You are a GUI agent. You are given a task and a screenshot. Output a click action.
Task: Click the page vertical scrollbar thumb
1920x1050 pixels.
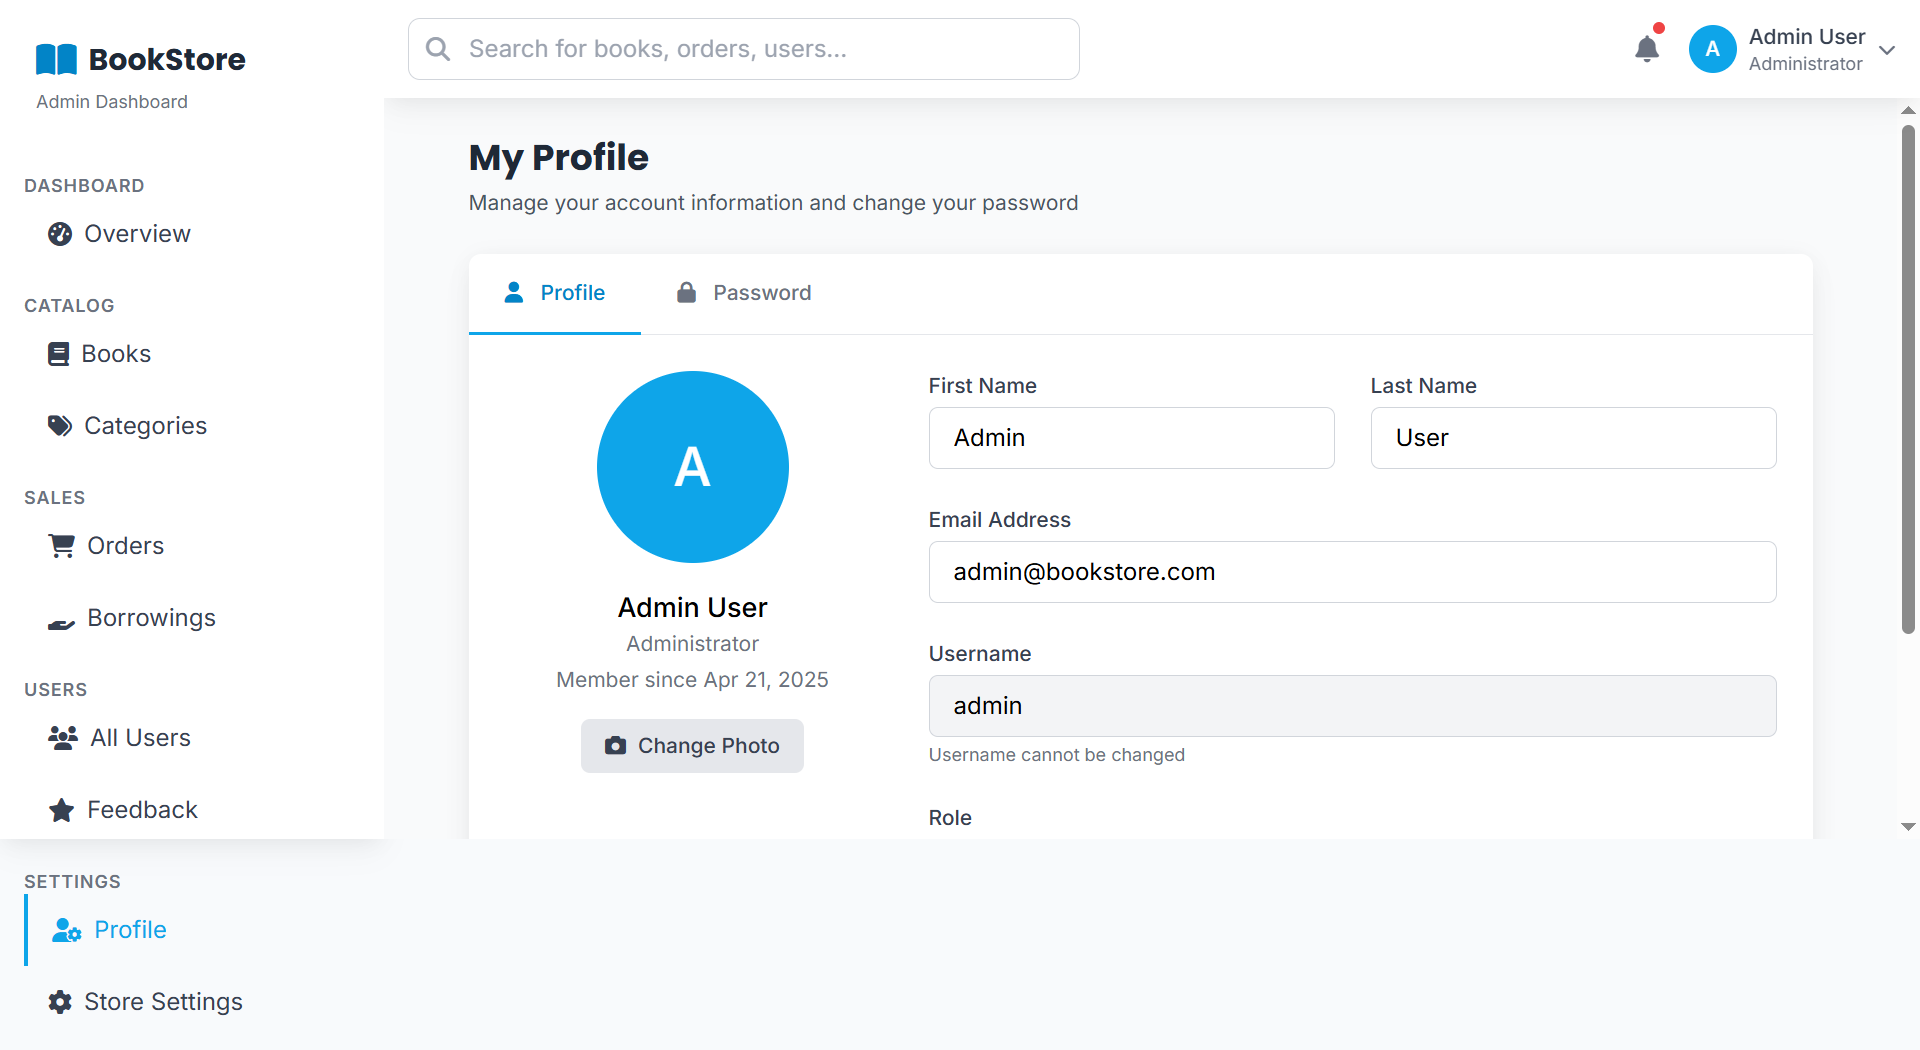[1908, 380]
